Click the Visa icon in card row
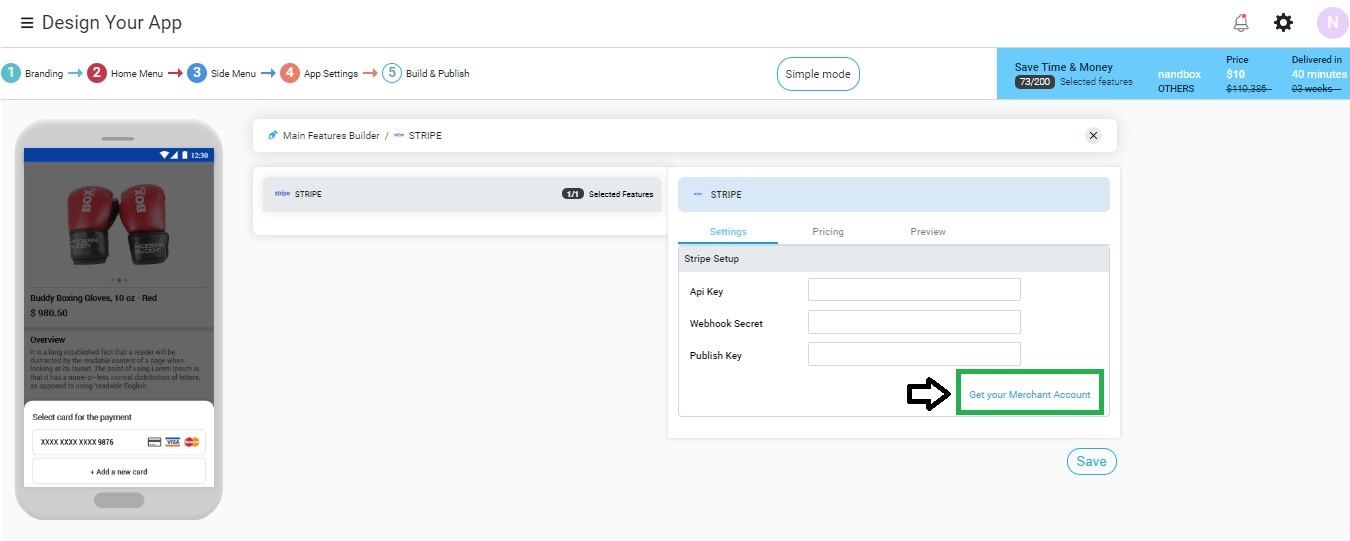The height and width of the screenshot is (541, 1350). click(x=173, y=441)
